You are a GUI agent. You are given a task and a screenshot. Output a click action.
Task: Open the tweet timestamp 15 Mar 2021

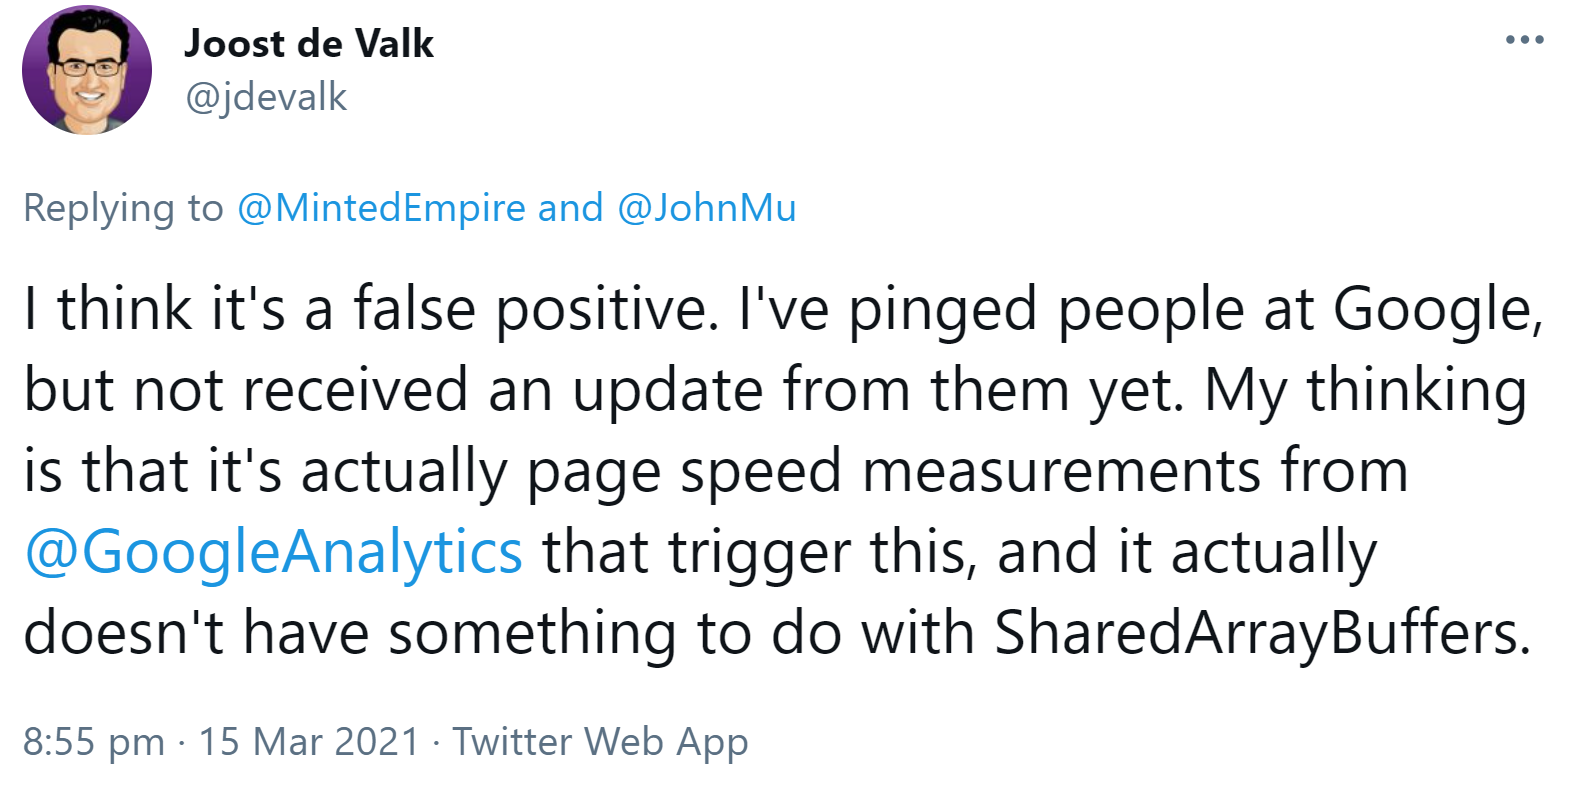pos(311,742)
